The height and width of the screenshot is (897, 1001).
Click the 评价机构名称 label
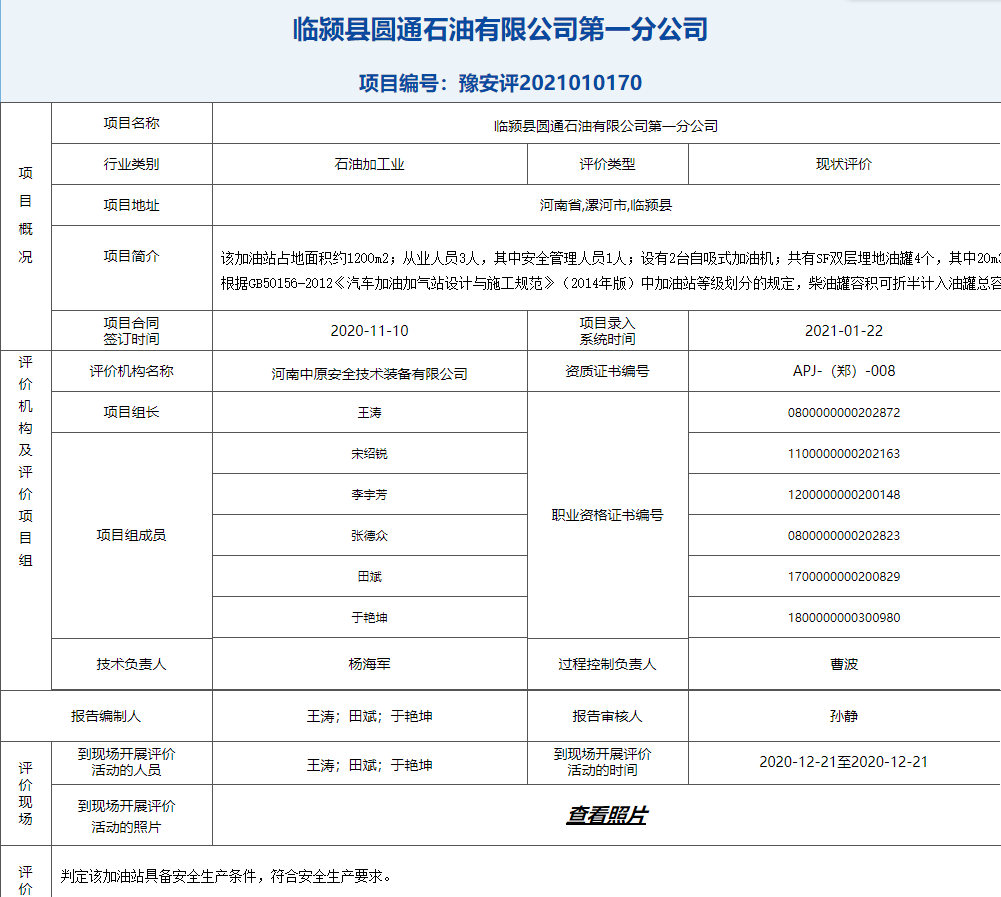(132, 371)
